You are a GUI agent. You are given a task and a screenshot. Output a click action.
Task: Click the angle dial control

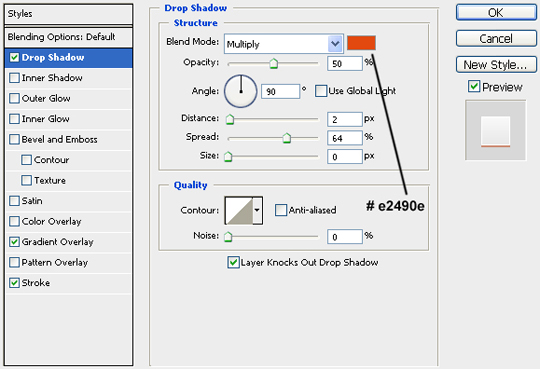coord(241,91)
